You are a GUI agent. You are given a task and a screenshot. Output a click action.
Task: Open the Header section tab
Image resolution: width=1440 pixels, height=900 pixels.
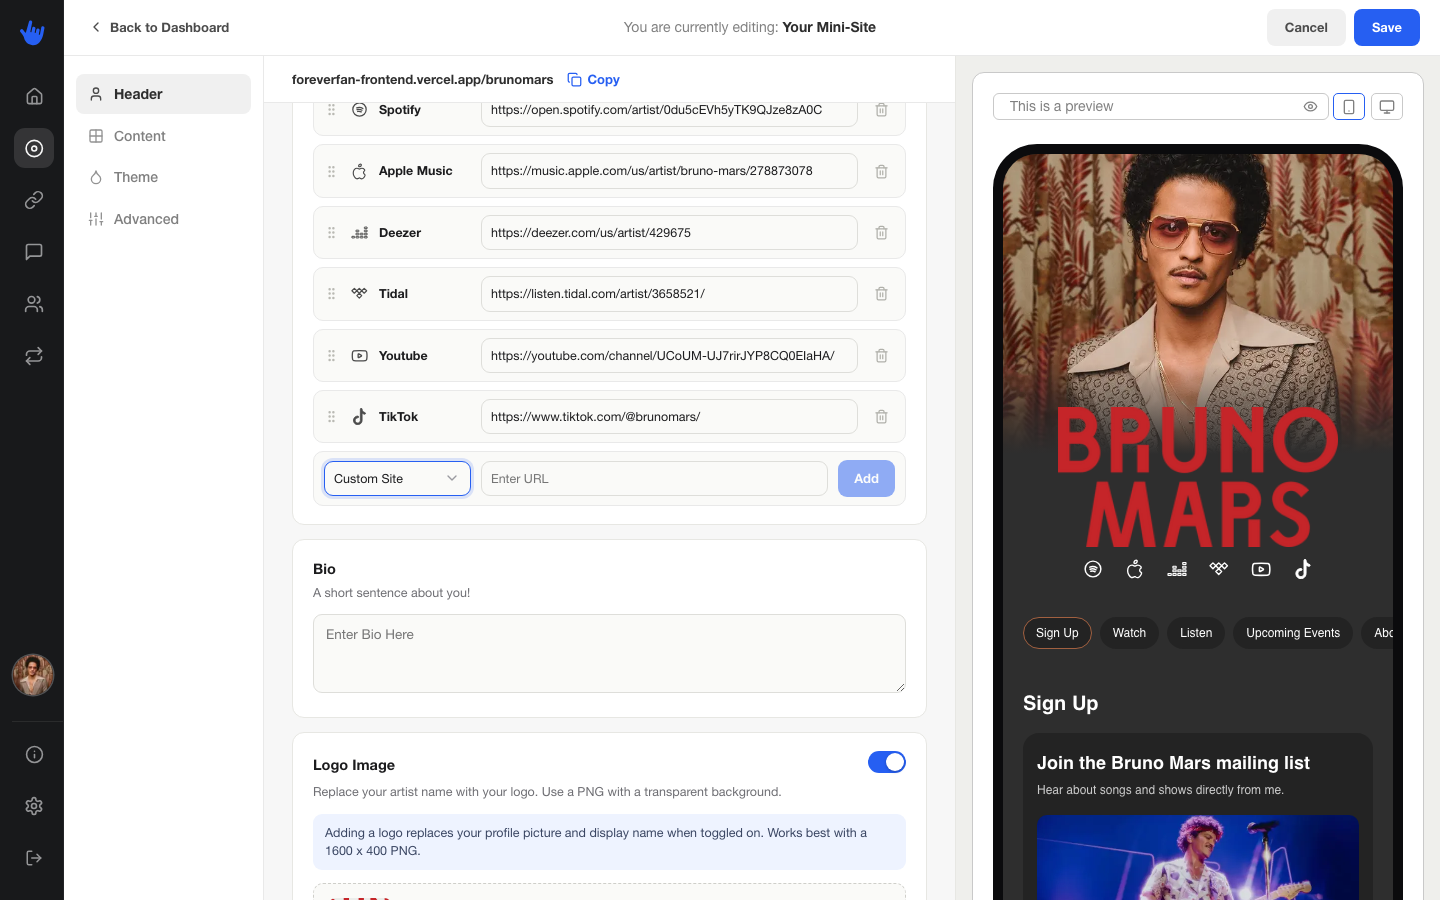pyautogui.click(x=163, y=94)
